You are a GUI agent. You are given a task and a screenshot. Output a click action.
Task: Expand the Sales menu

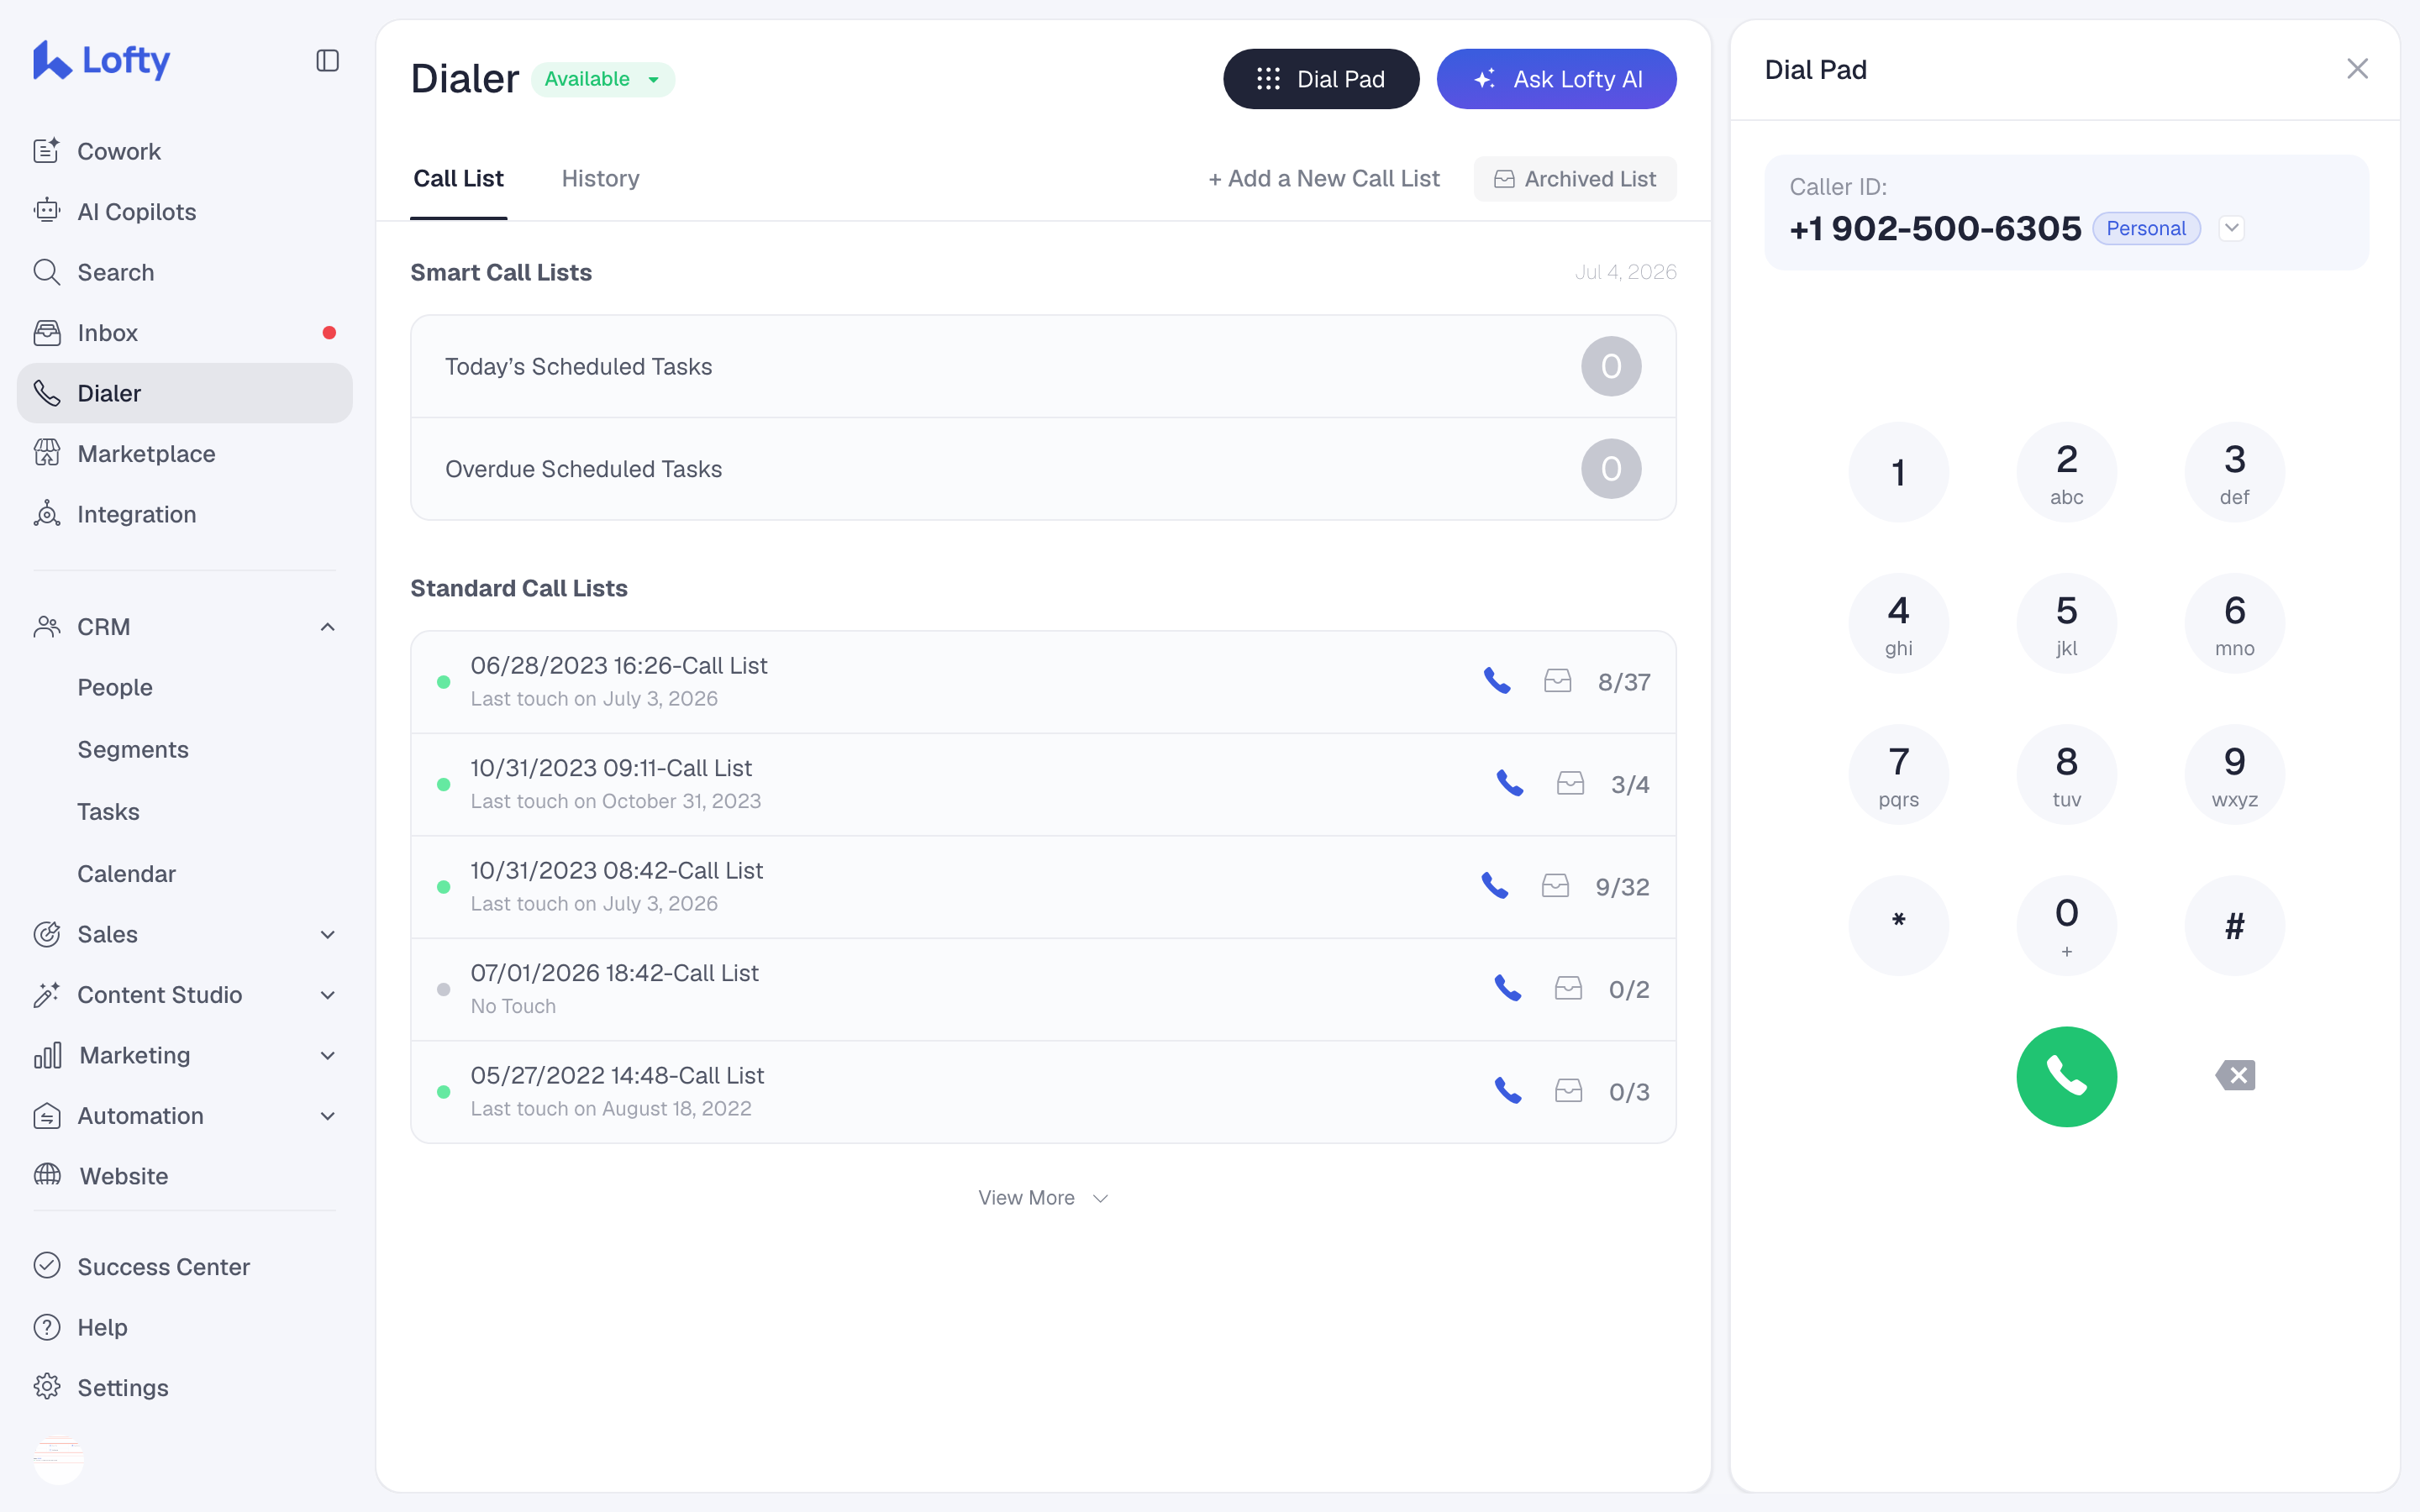pyautogui.click(x=327, y=934)
